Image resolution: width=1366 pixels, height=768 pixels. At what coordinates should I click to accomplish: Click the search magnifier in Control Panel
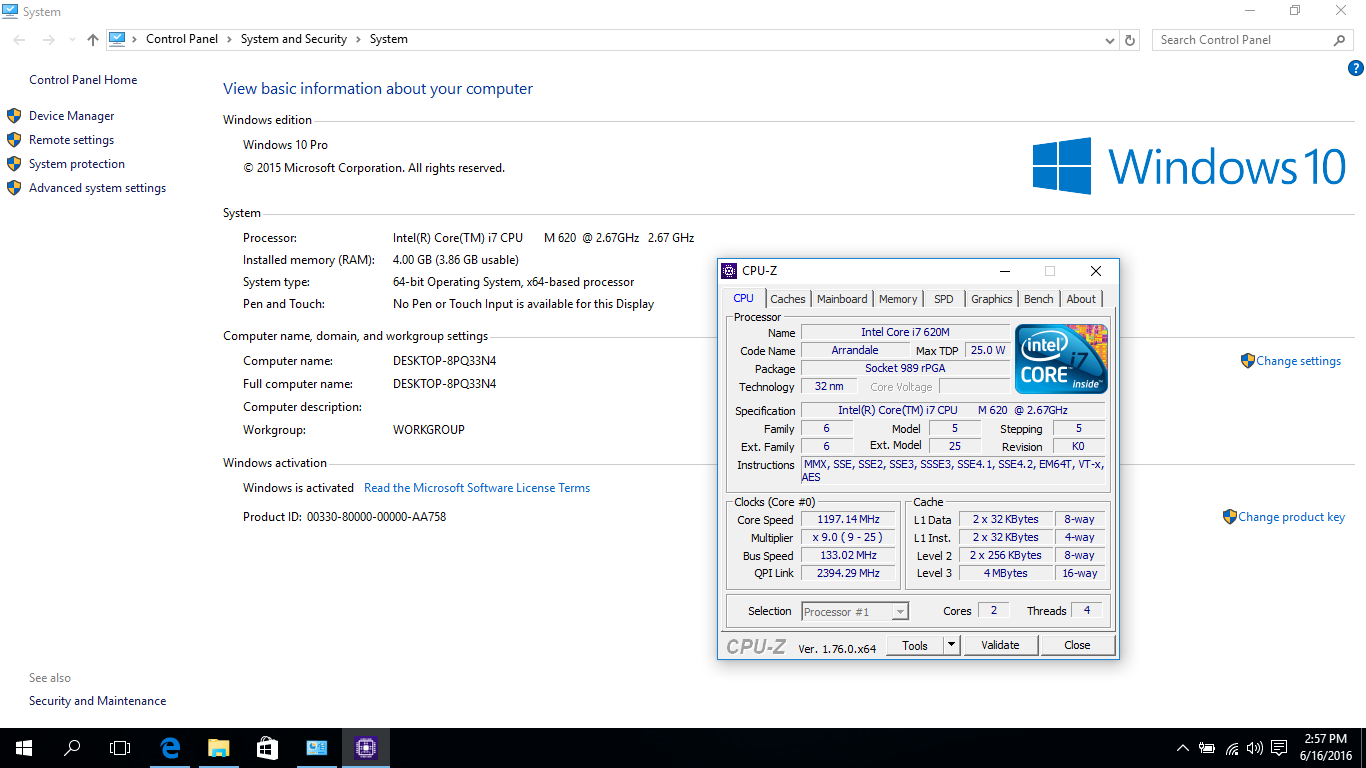tap(1340, 40)
